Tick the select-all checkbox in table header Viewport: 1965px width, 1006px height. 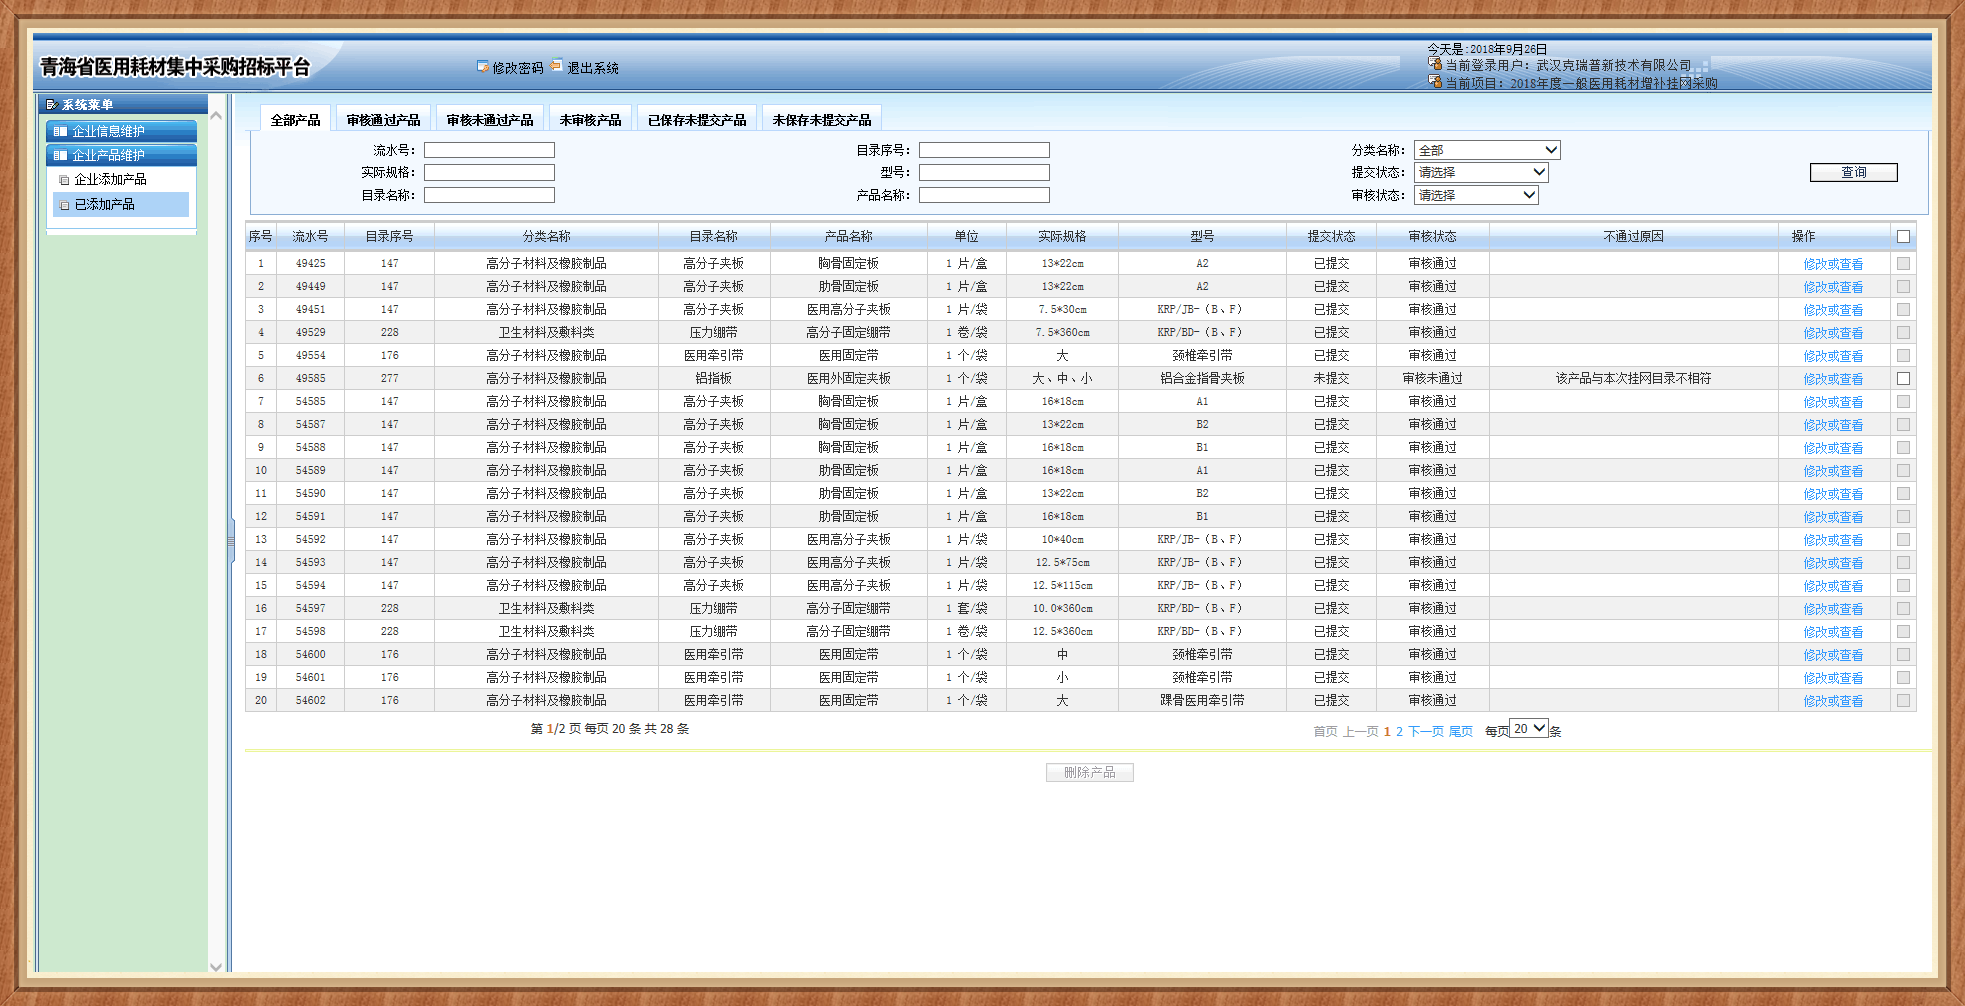click(1903, 237)
